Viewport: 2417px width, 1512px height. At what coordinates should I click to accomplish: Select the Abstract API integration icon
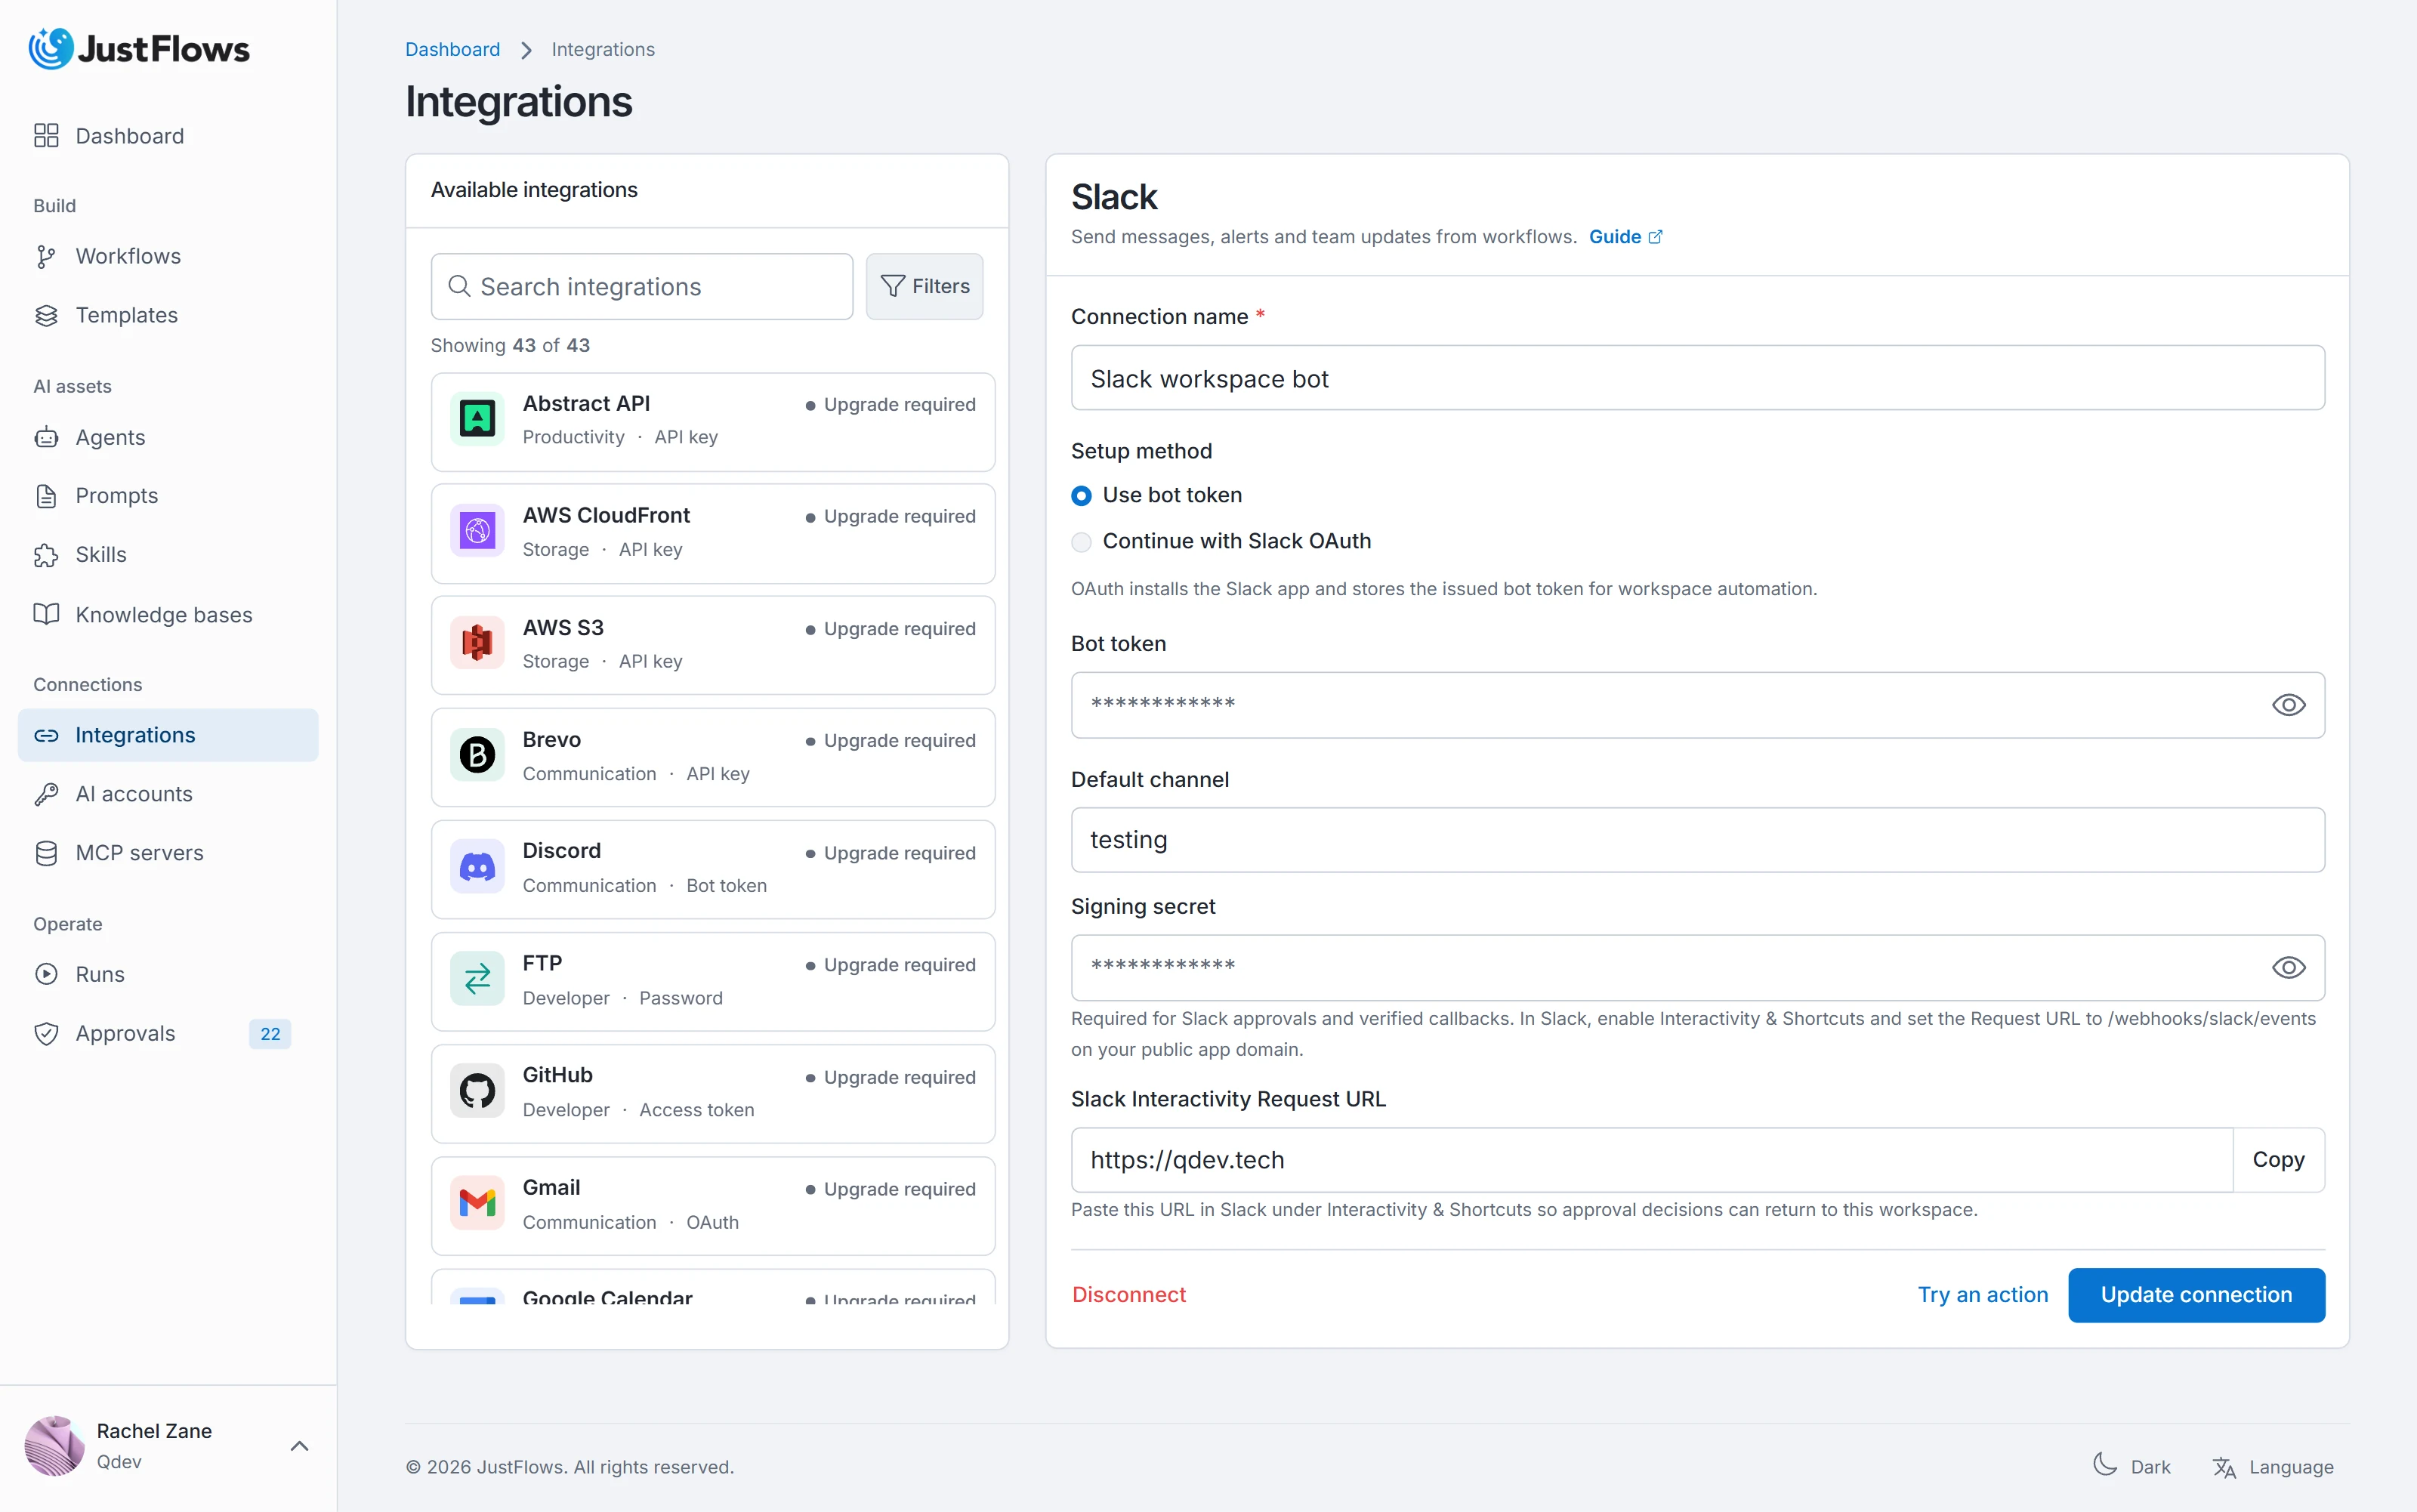[x=477, y=418]
